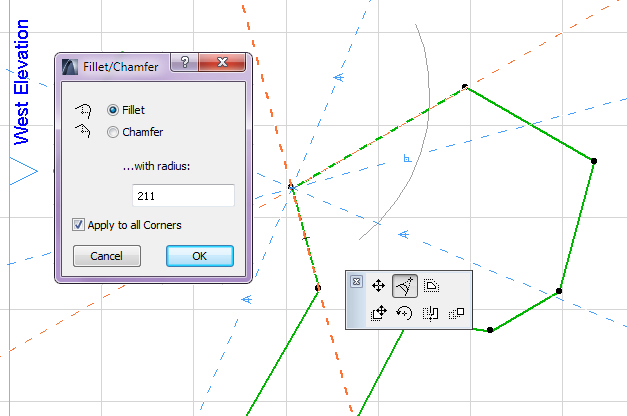This screenshot has width=627, height=416.
Task: Choose Offset All Edges in pet palette
Action: [431, 286]
